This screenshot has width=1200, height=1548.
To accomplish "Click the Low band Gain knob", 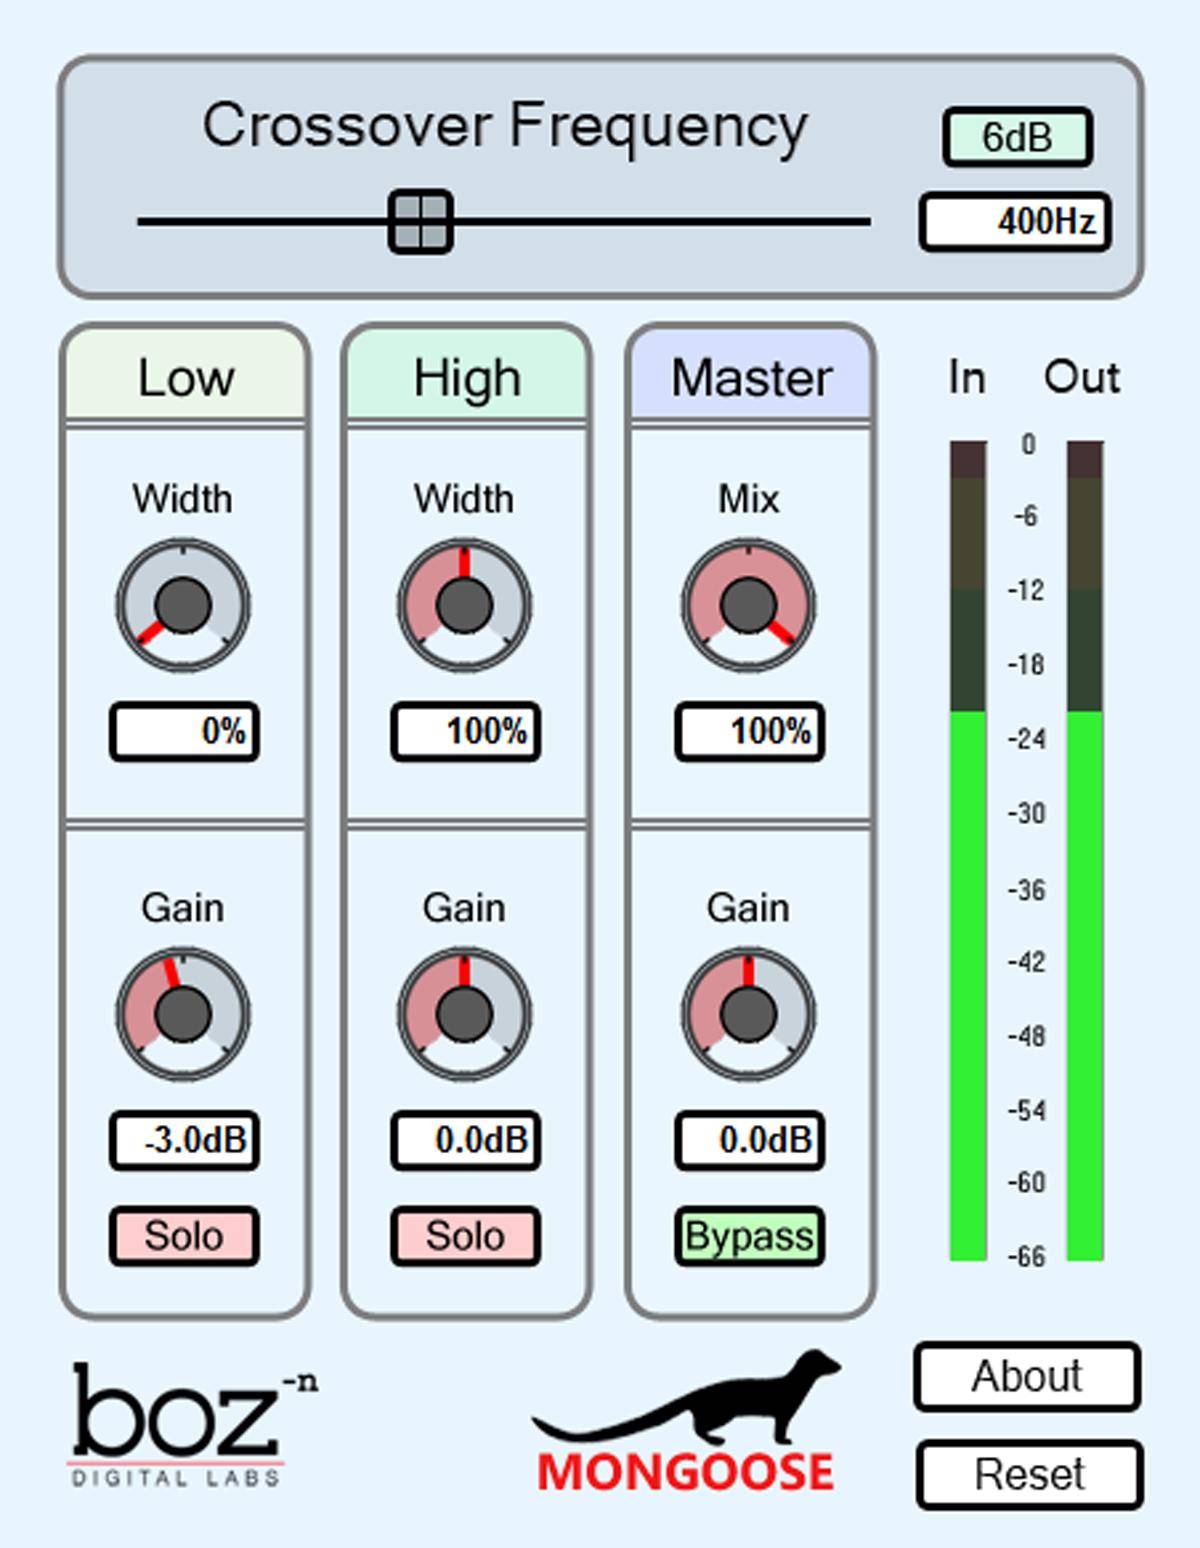I will (x=183, y=1014).
